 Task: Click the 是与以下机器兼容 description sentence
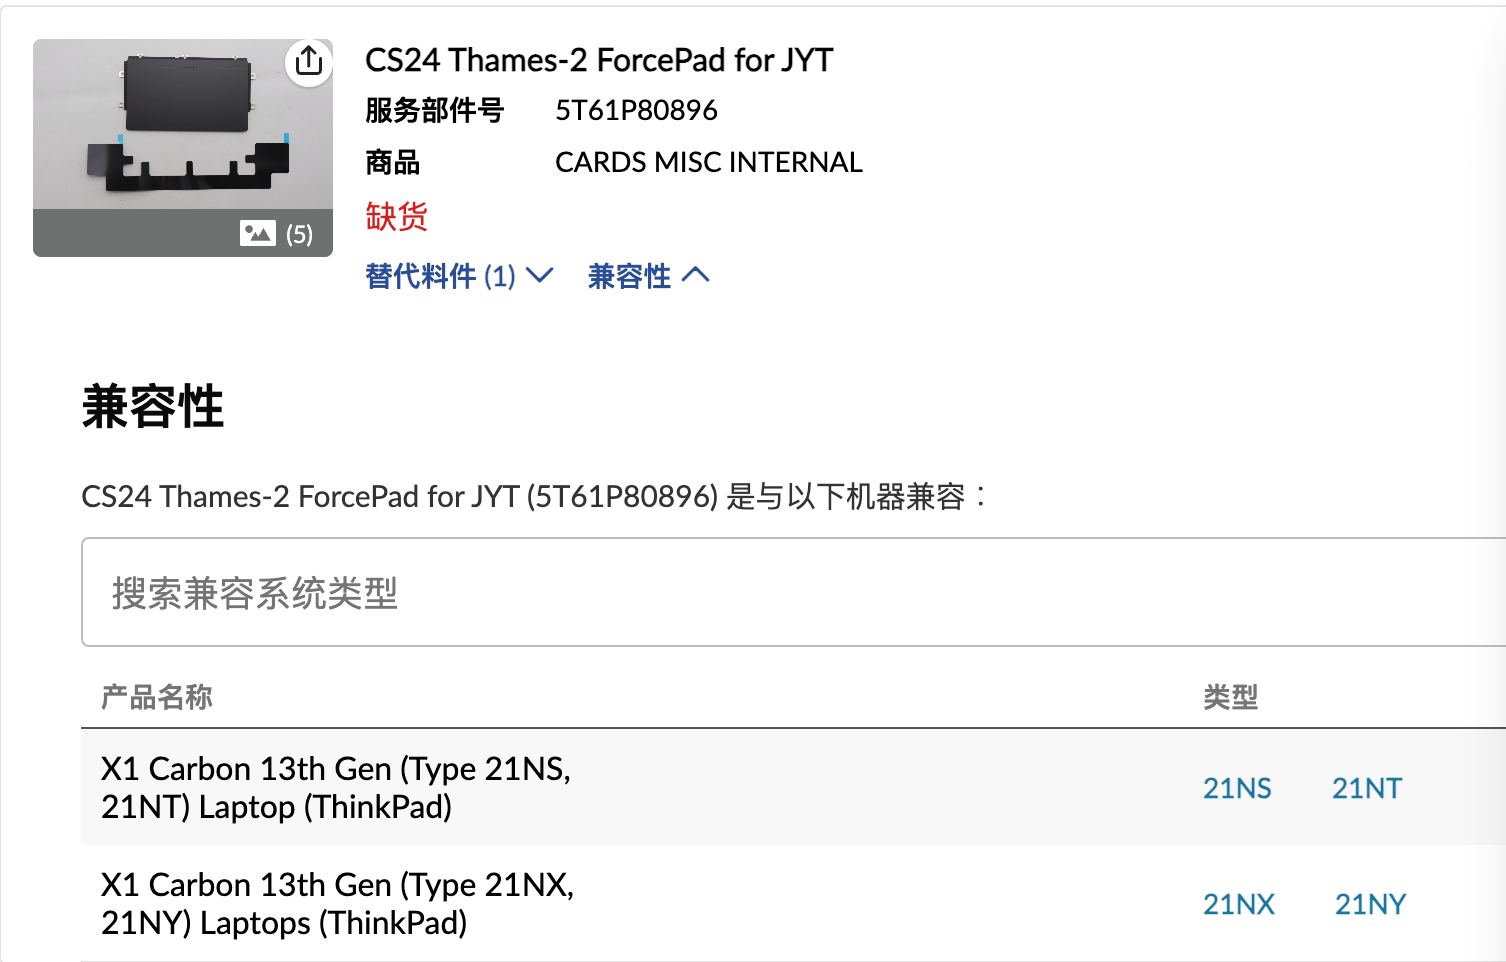click(534, 496)
